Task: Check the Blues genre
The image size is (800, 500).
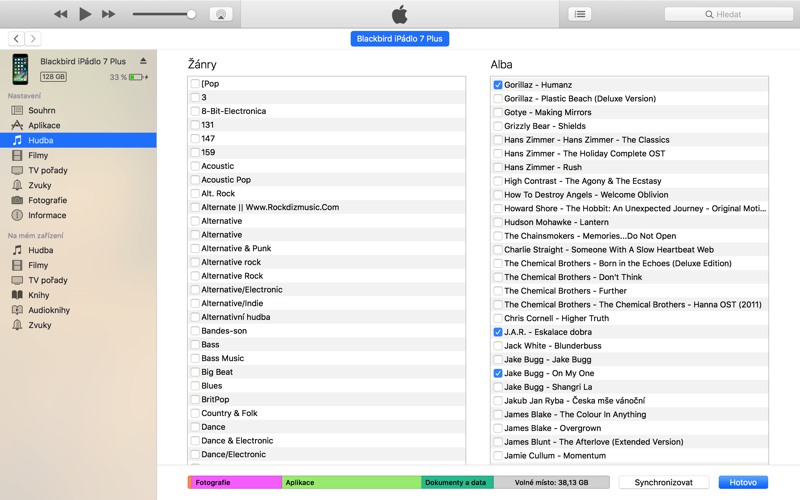Action: [195, 386]
